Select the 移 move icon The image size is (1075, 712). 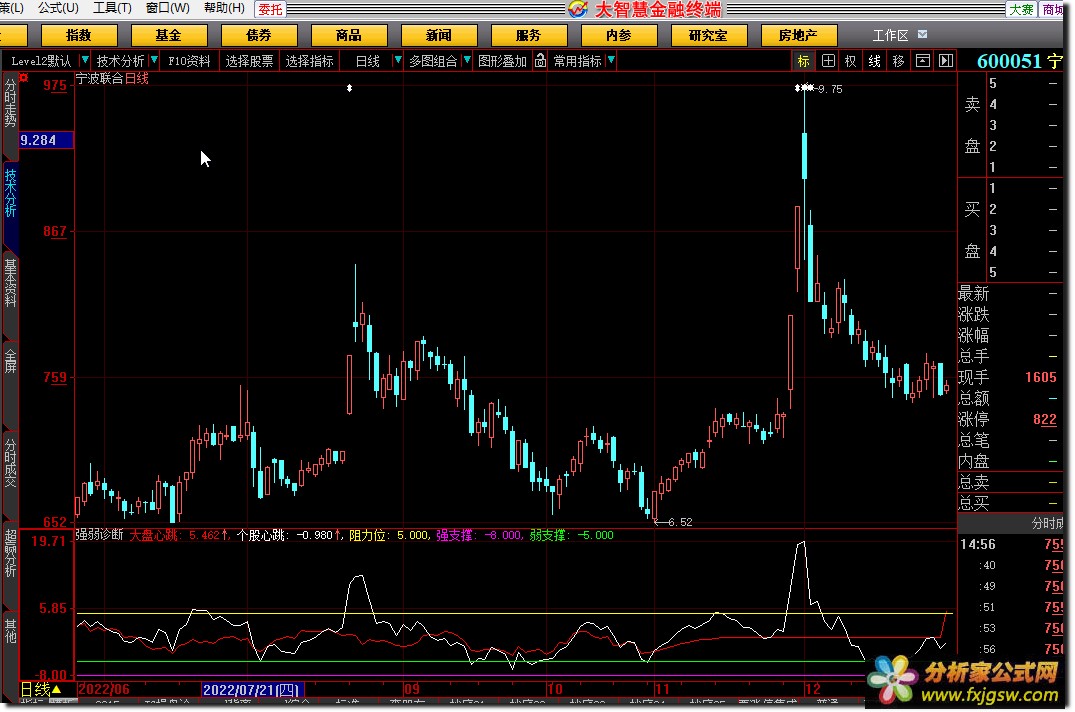click(x=898, y=61)
